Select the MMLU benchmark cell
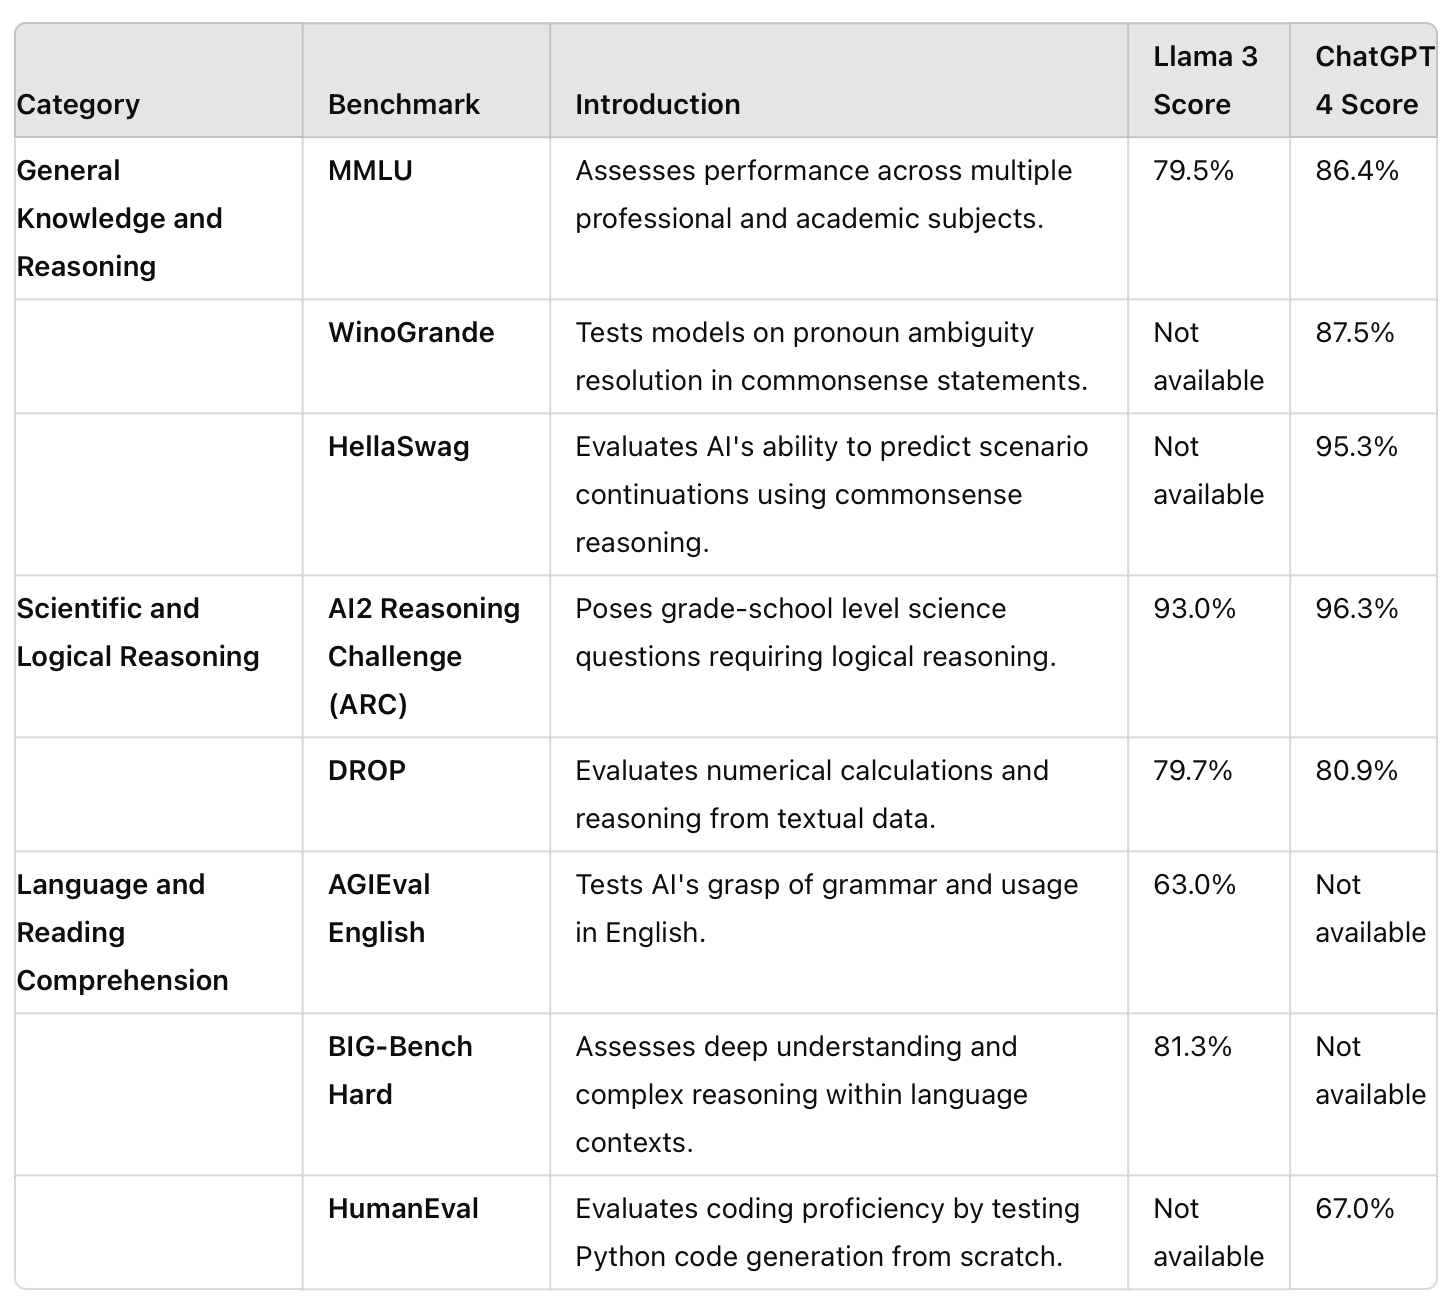1456x1312 pixels. click(x=370, y=170)
